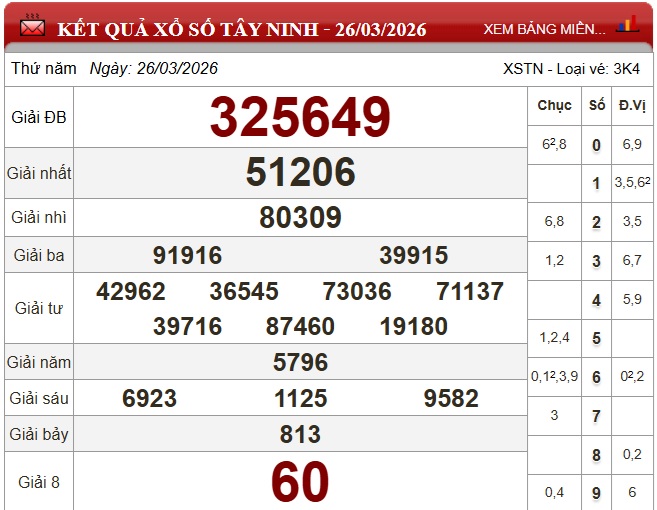
Task: Click the Giải ĐB row label
Action: [x=38, y=118]
